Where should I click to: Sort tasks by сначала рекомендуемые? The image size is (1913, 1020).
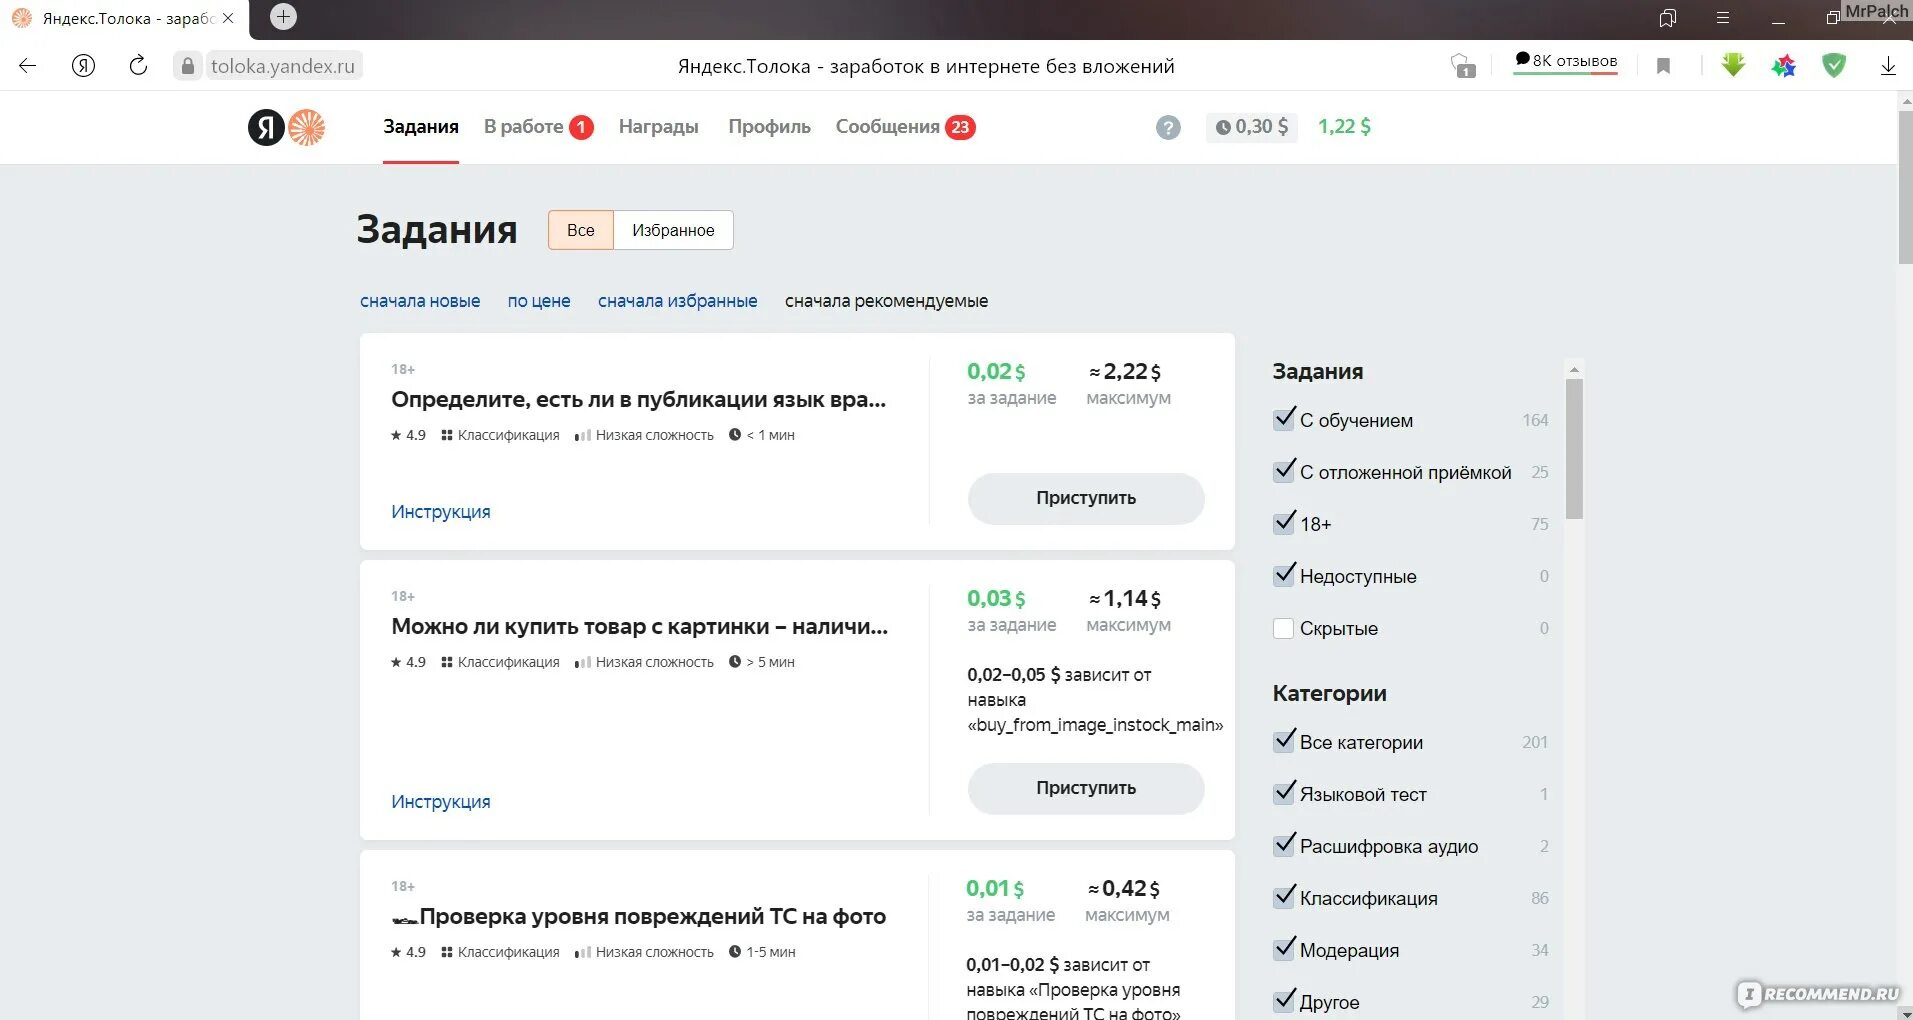pyautogui.click(x=886, y=301)
